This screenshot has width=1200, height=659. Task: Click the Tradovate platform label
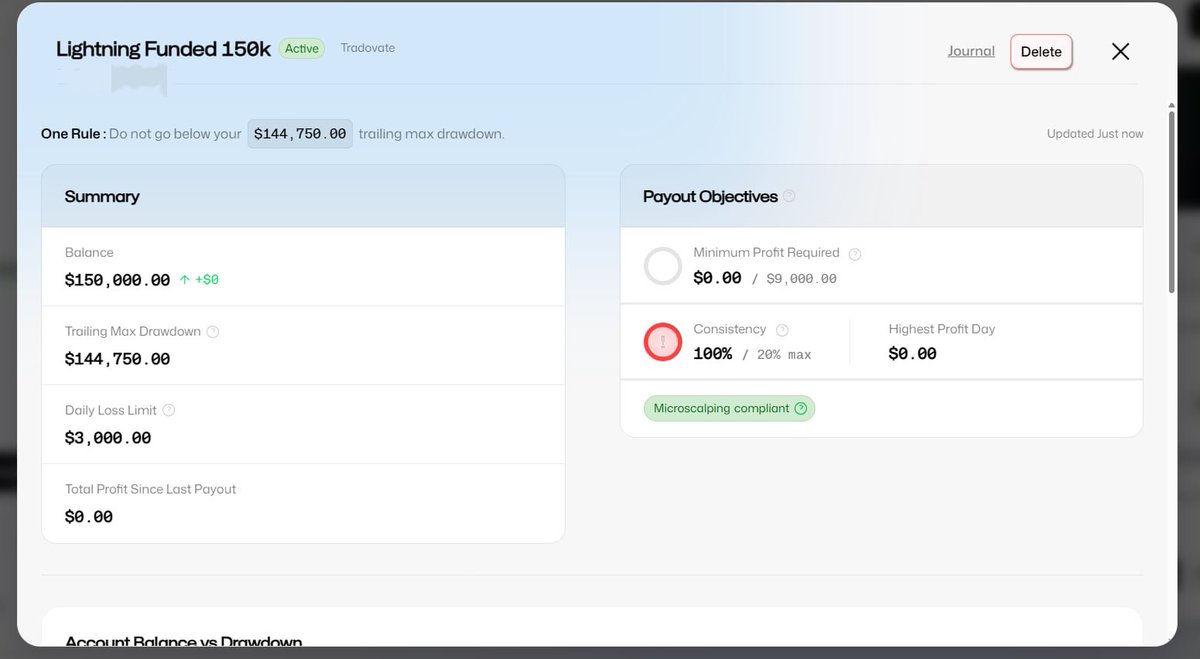[x=367, y=48]
